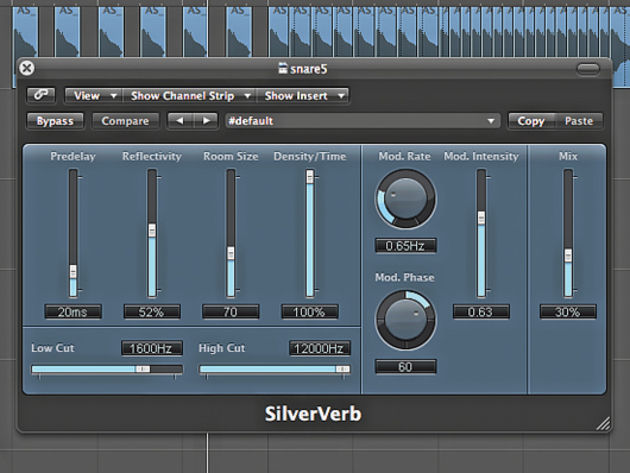Viewport: 630px width, 473px height.
Task: Click the High Cut label
Action: click(222, 348)
